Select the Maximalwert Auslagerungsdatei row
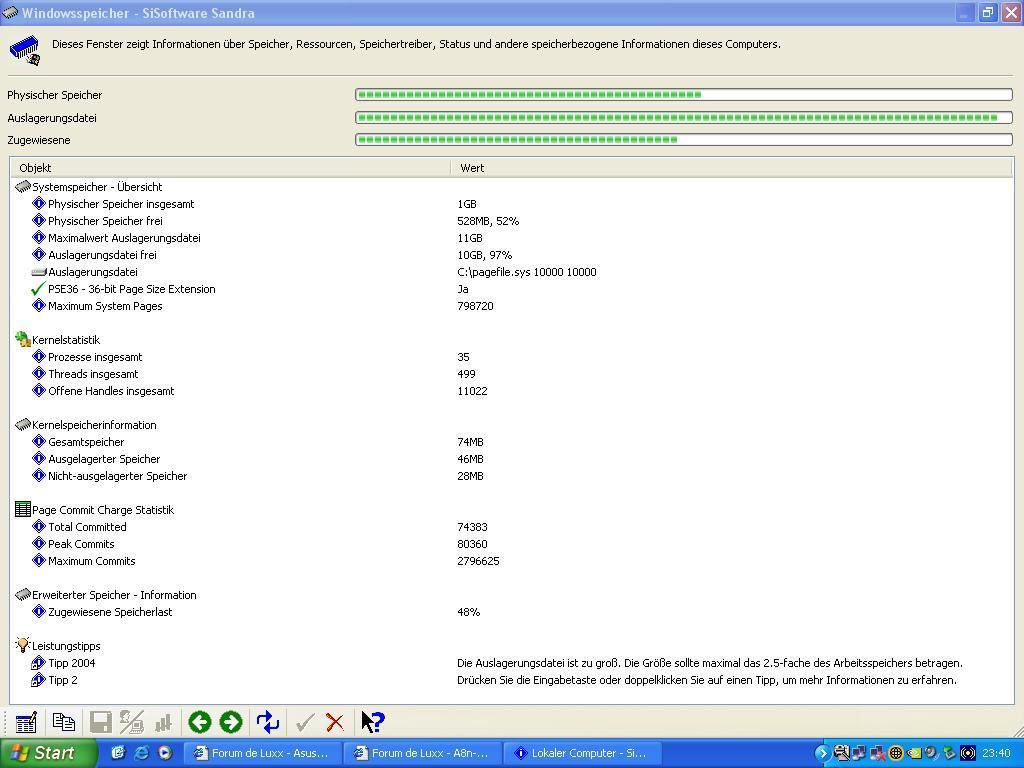This screenshot has width=1024, height=768. pyautogui.click(x=511, y=238)
